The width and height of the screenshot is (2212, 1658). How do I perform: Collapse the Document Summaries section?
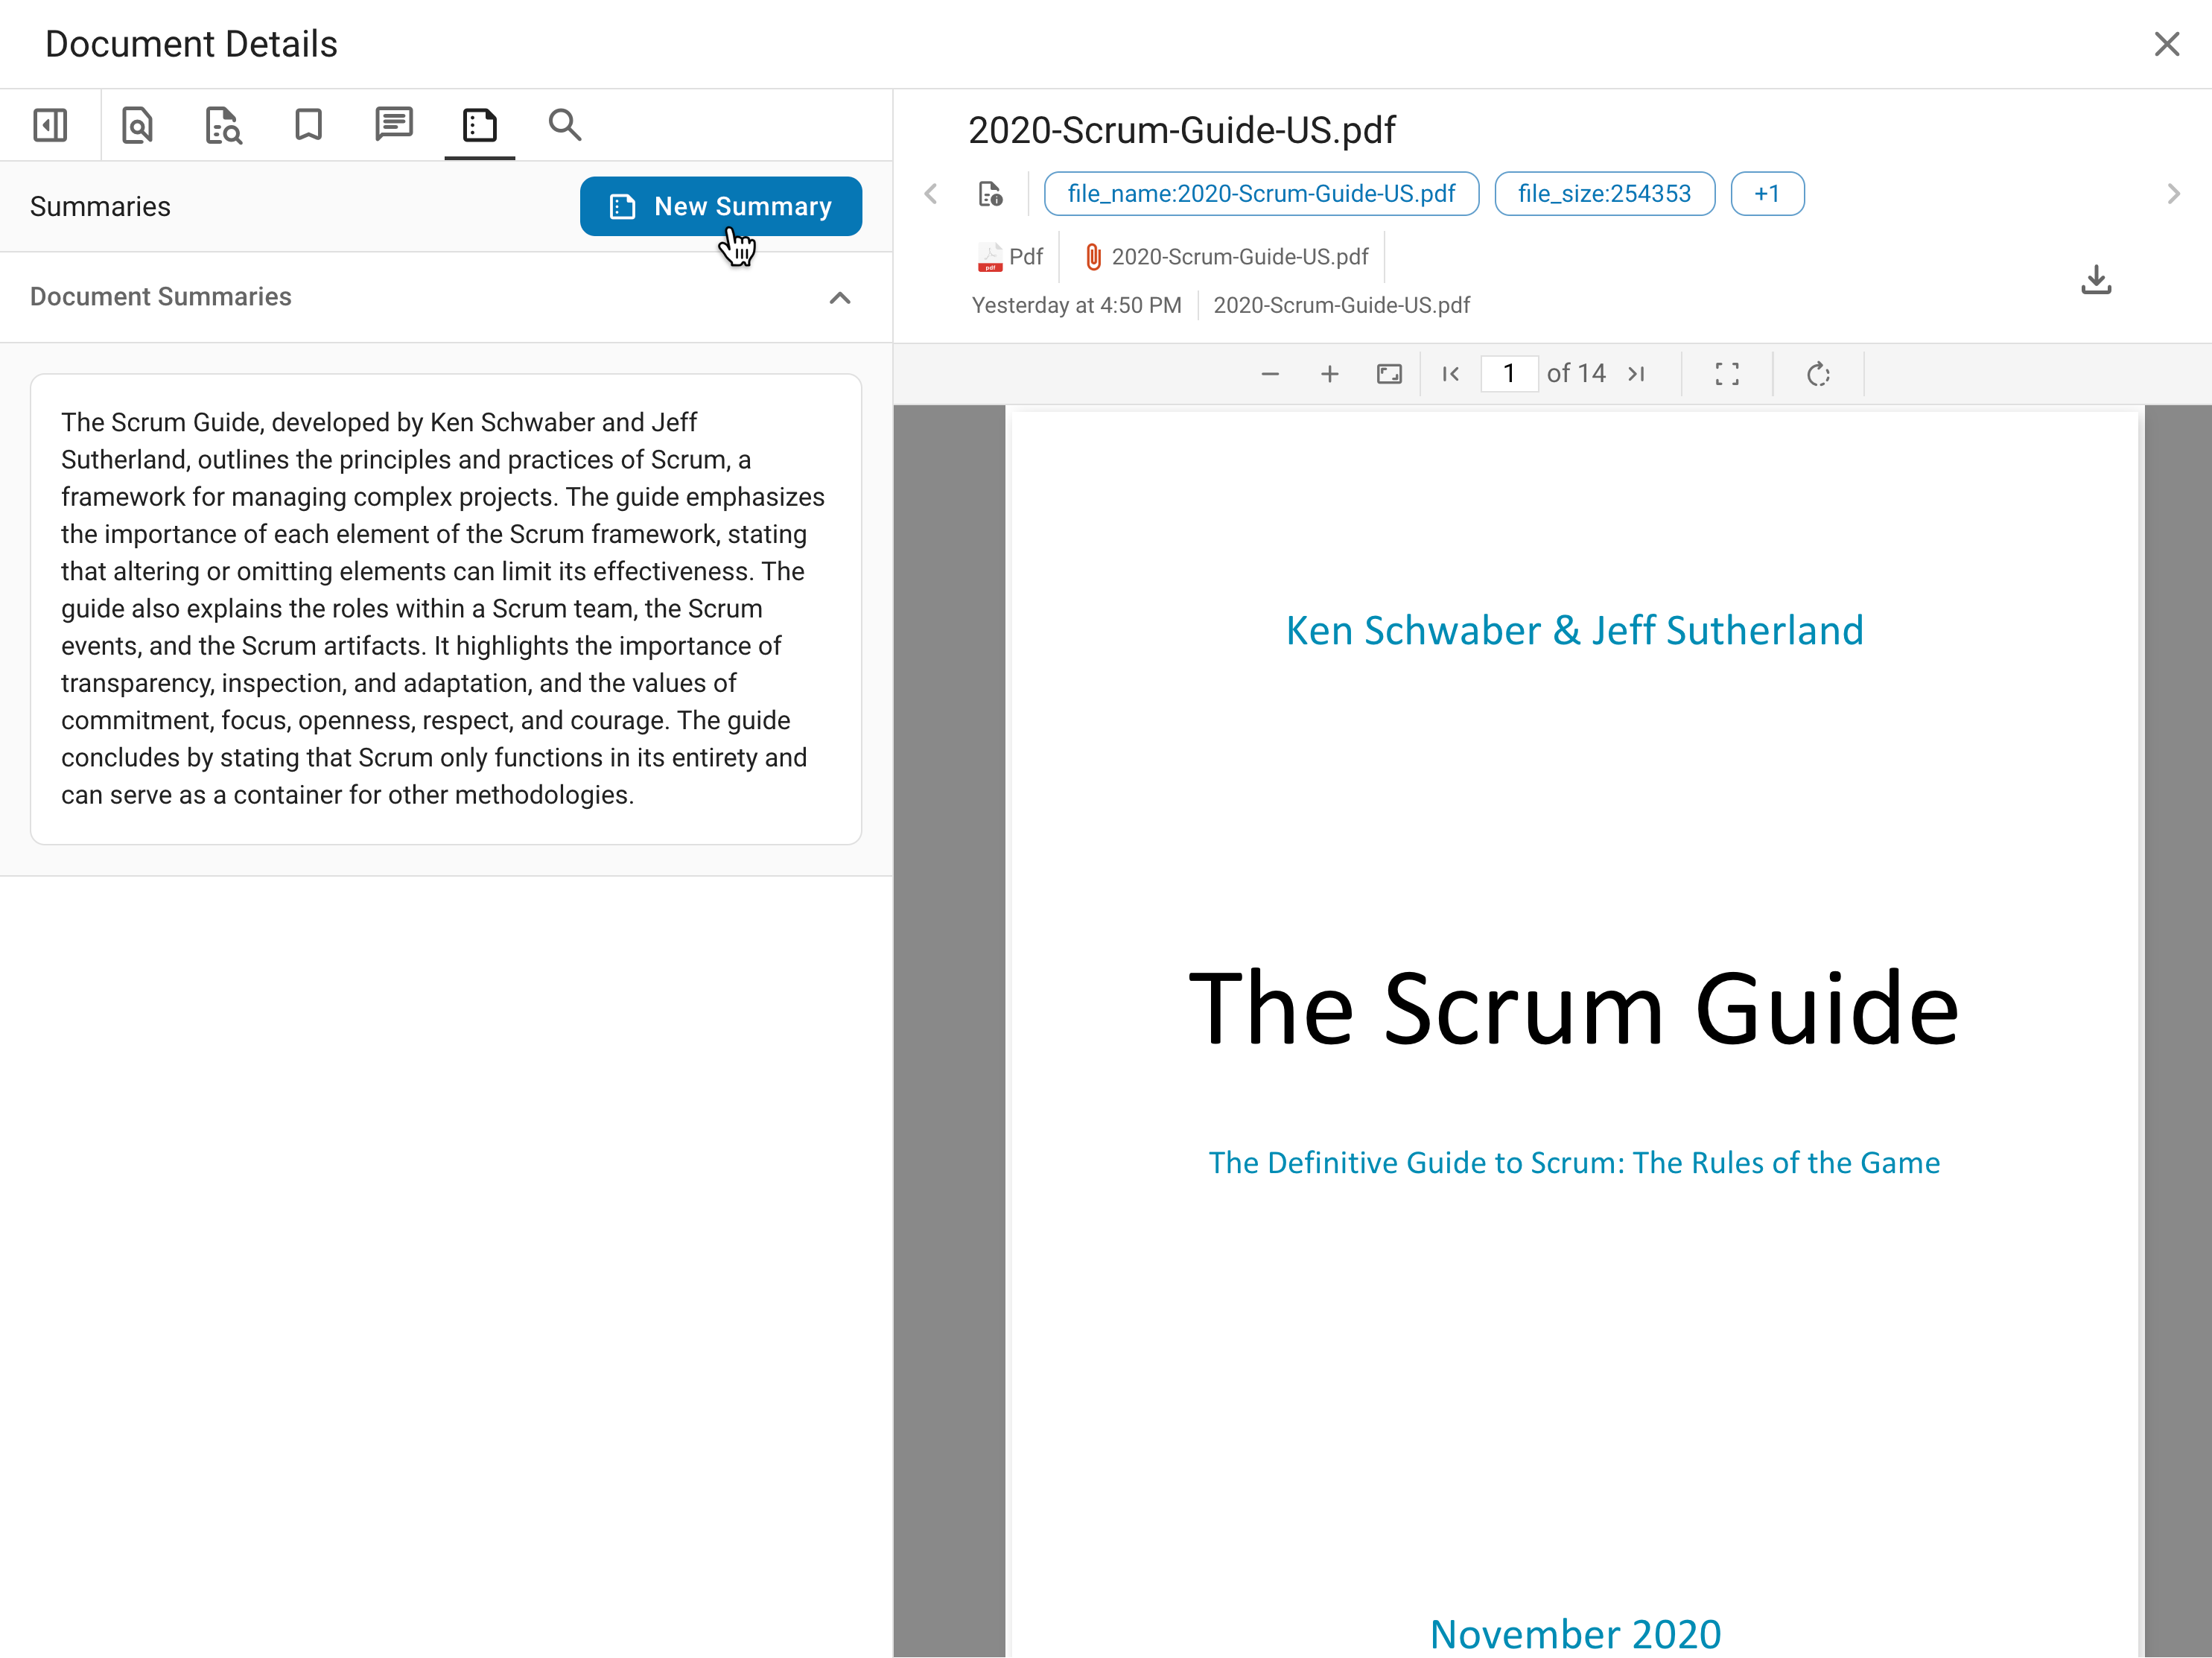840,297
